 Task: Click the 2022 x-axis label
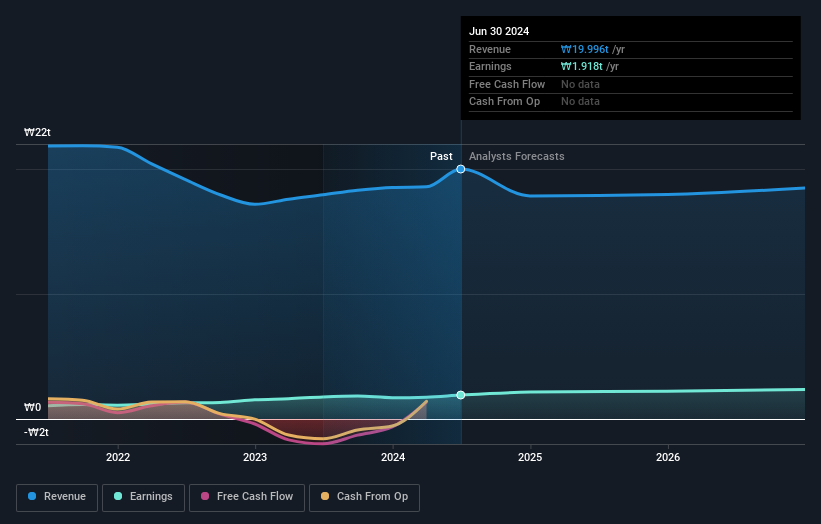(118, 457)
